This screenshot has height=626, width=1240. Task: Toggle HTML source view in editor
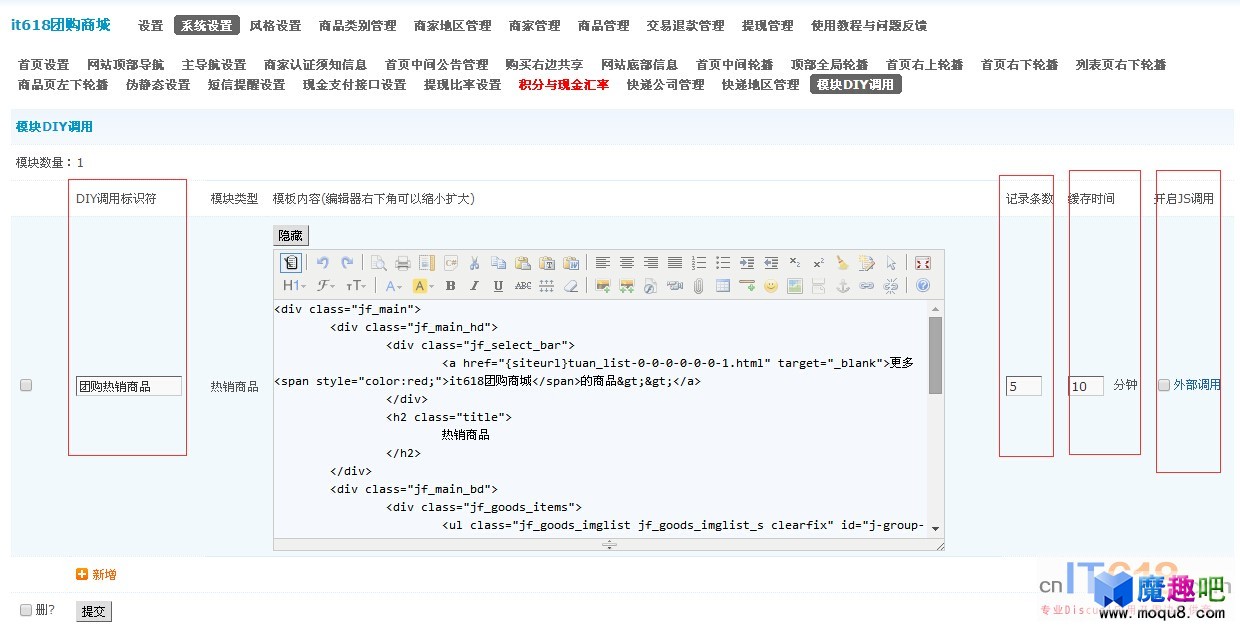291,263
